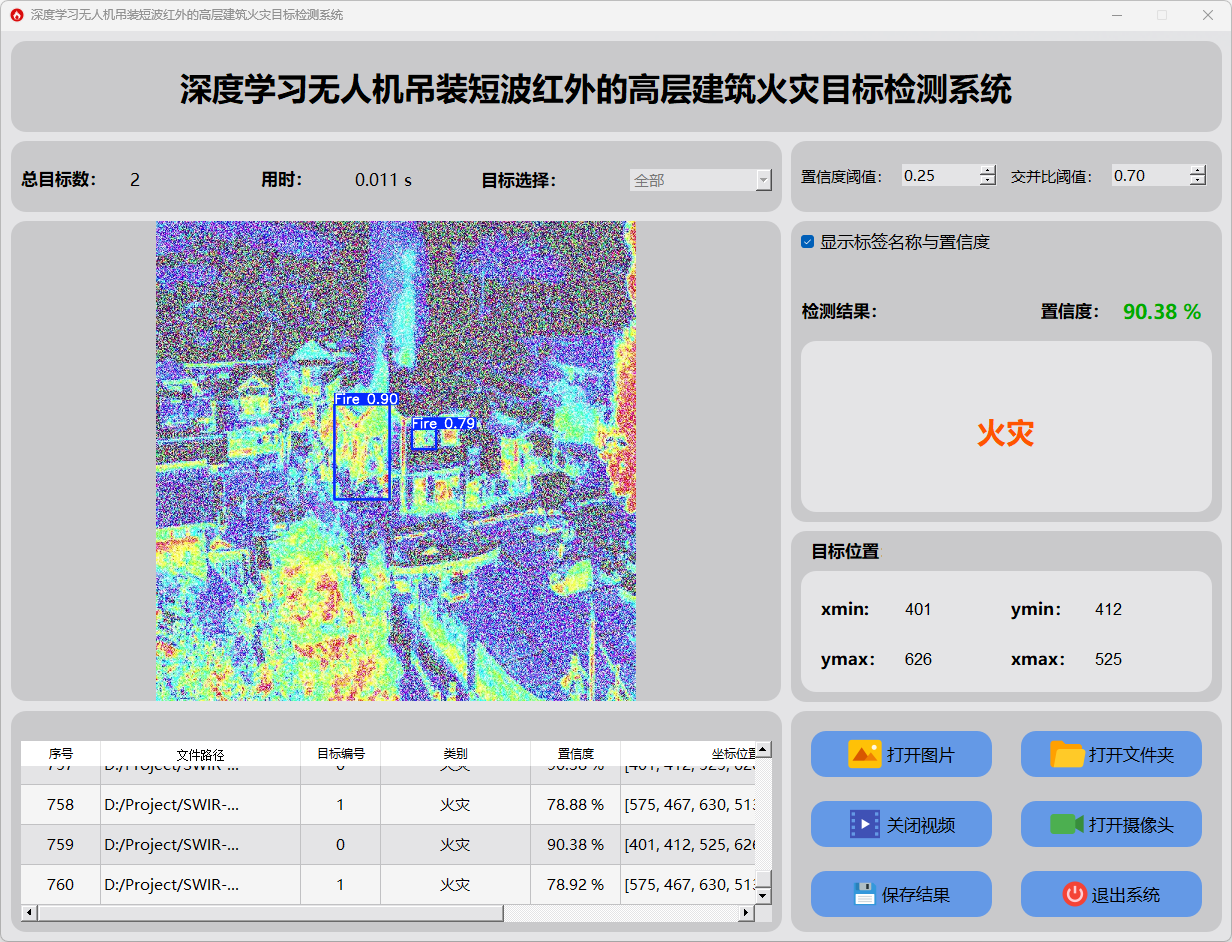
Task: Click the picture icon on 打开图片 button
Action: [x=864, y=754]
